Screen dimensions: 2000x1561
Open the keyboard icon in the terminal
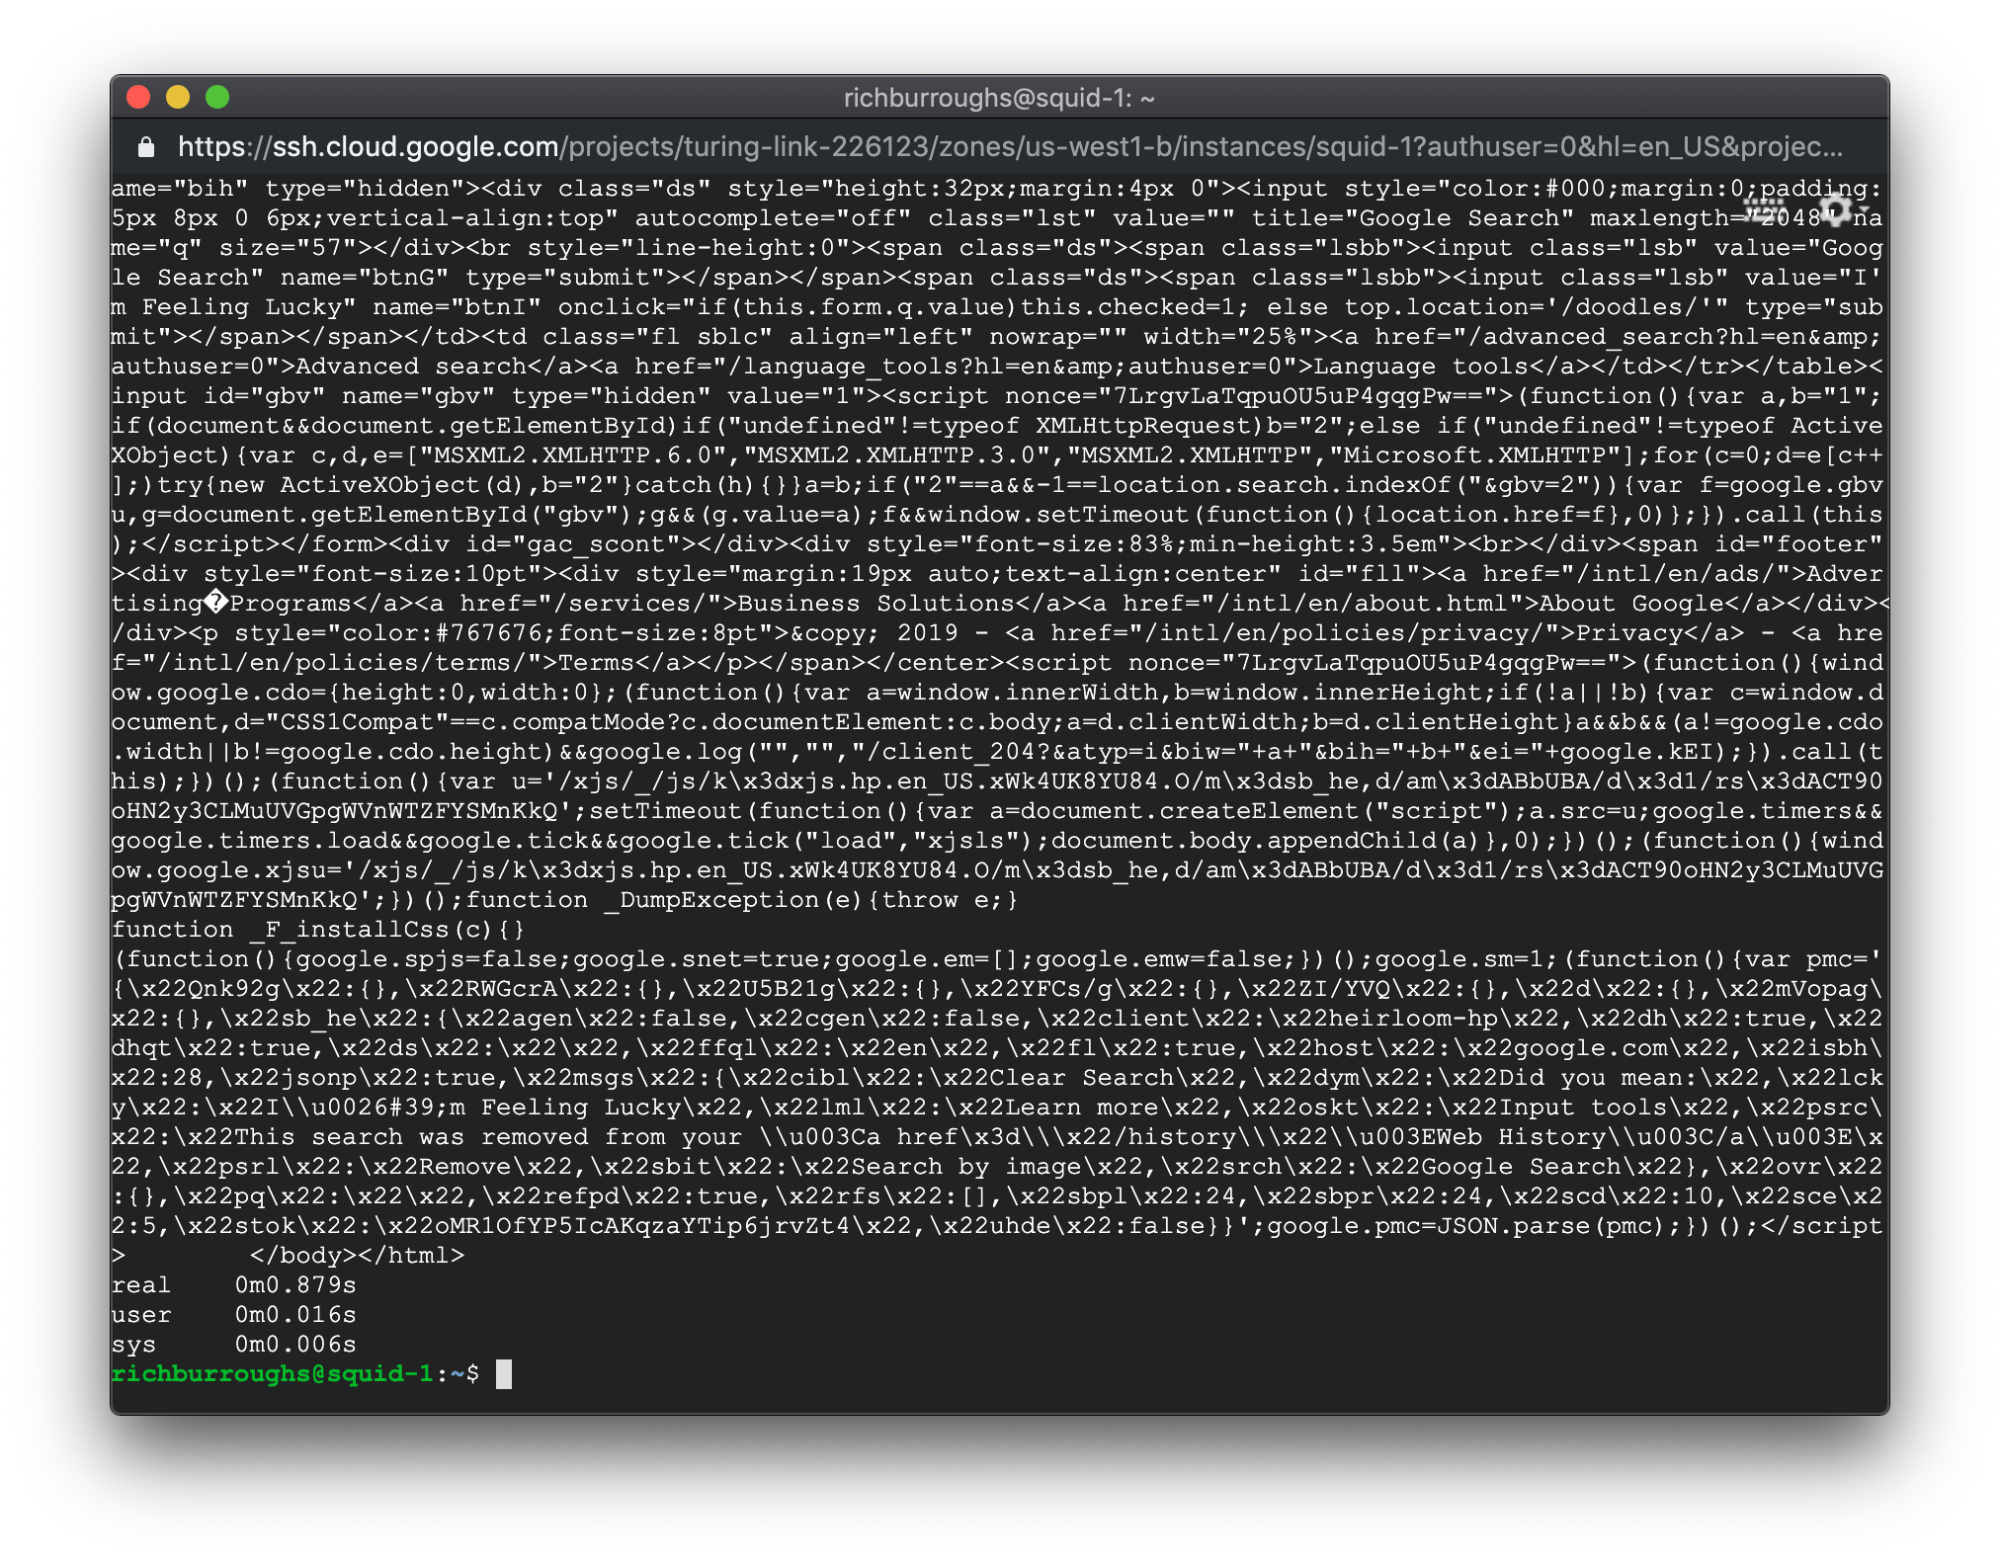click(1764, 210)
